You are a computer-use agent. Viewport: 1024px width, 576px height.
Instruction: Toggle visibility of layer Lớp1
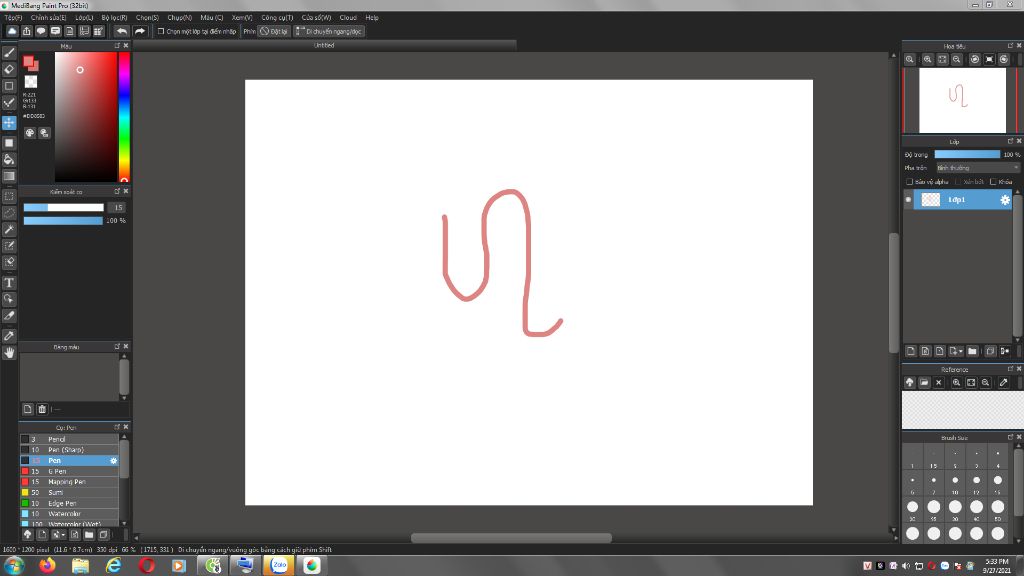[x=908, y=200]
